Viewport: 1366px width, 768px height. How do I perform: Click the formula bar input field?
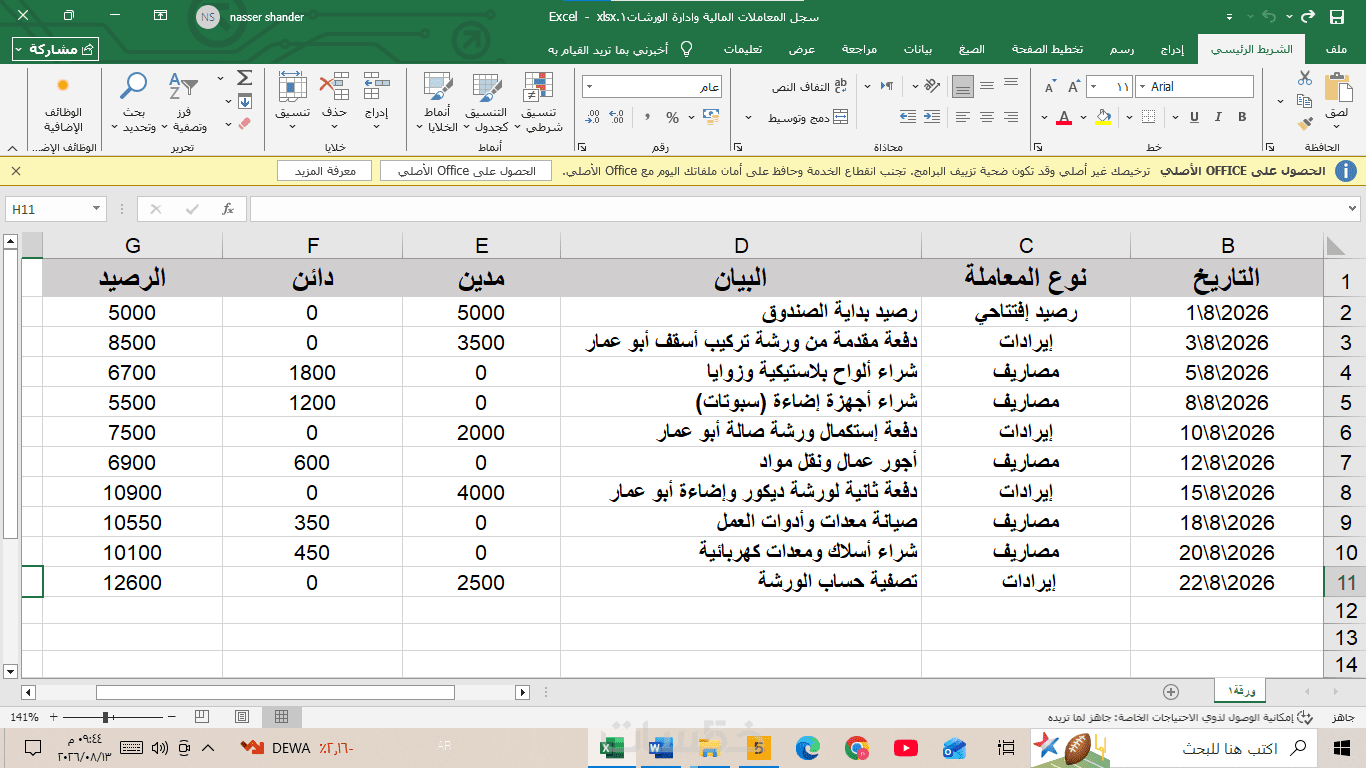(797, 209)
